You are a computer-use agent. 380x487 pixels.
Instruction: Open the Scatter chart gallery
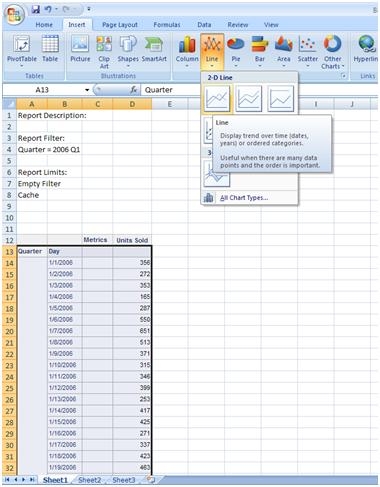click(308, 51)
